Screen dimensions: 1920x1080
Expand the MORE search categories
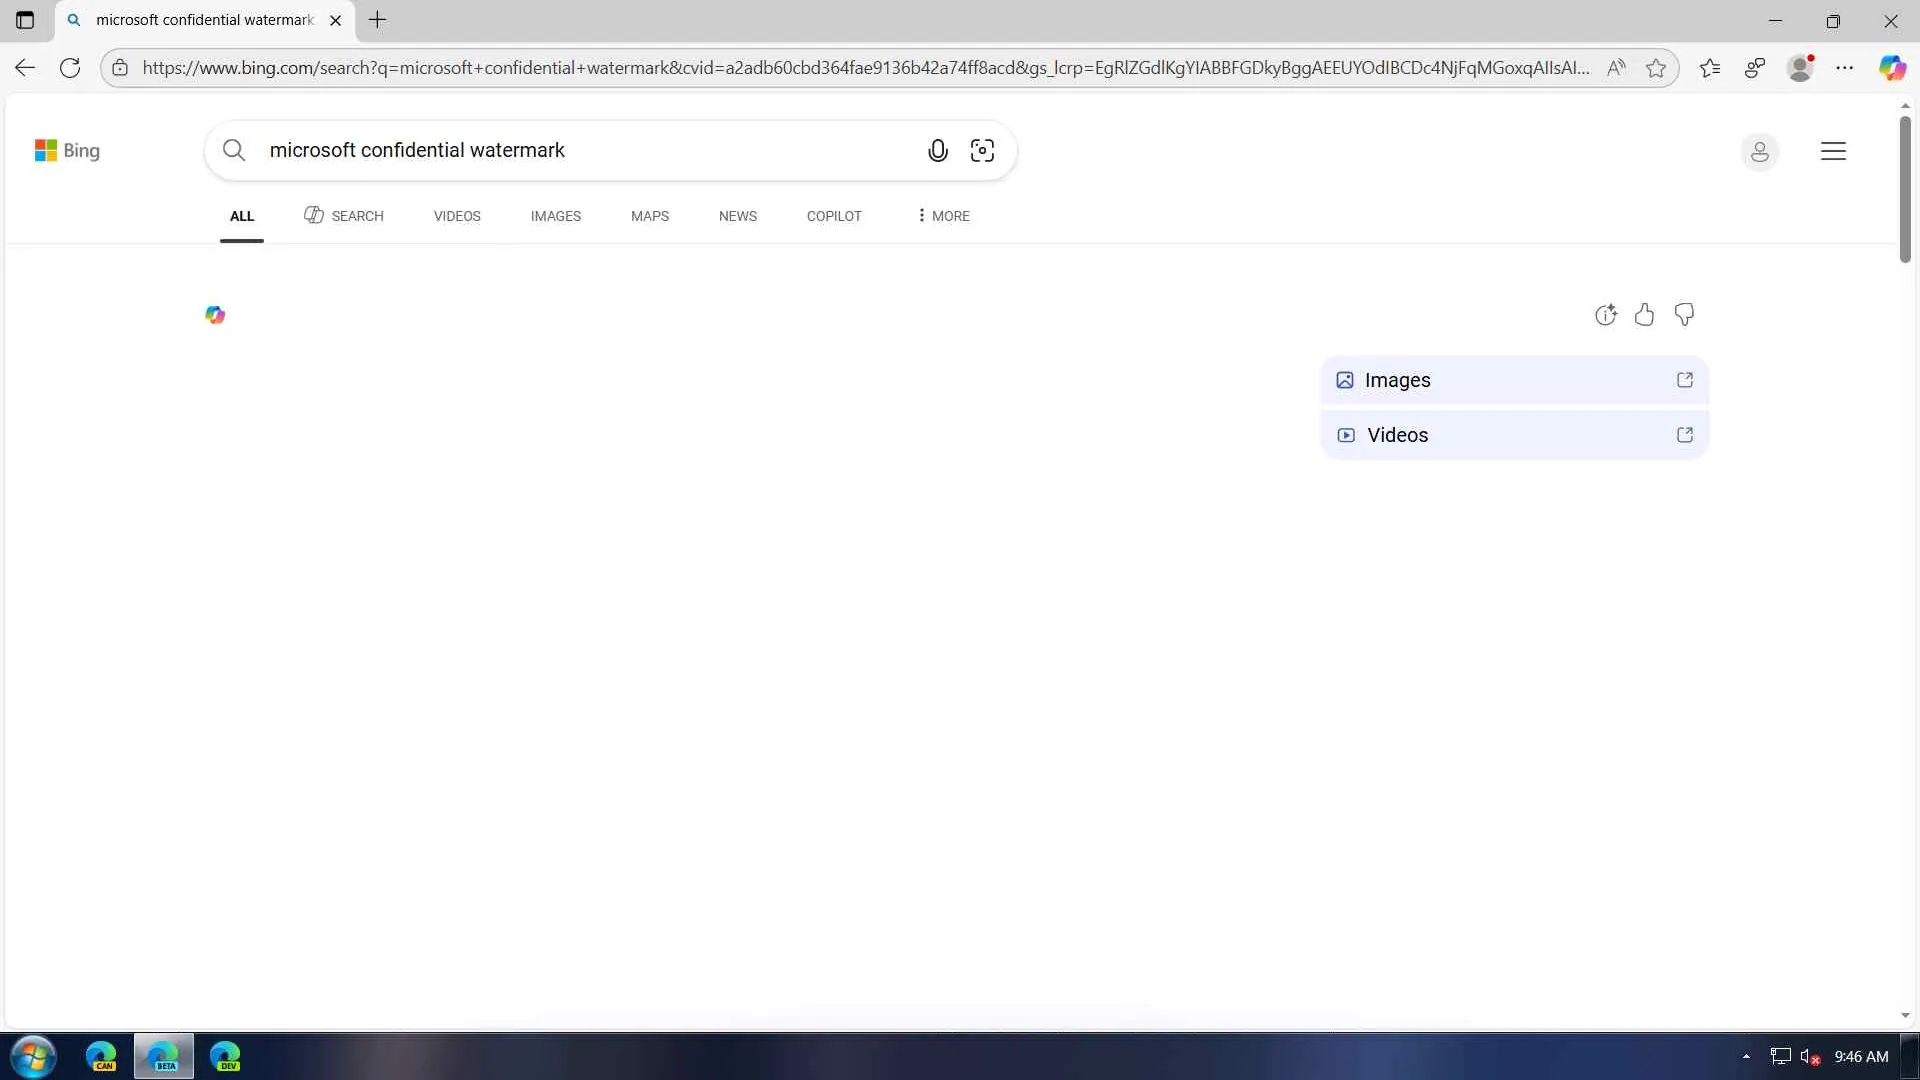(x=943, y=216)
